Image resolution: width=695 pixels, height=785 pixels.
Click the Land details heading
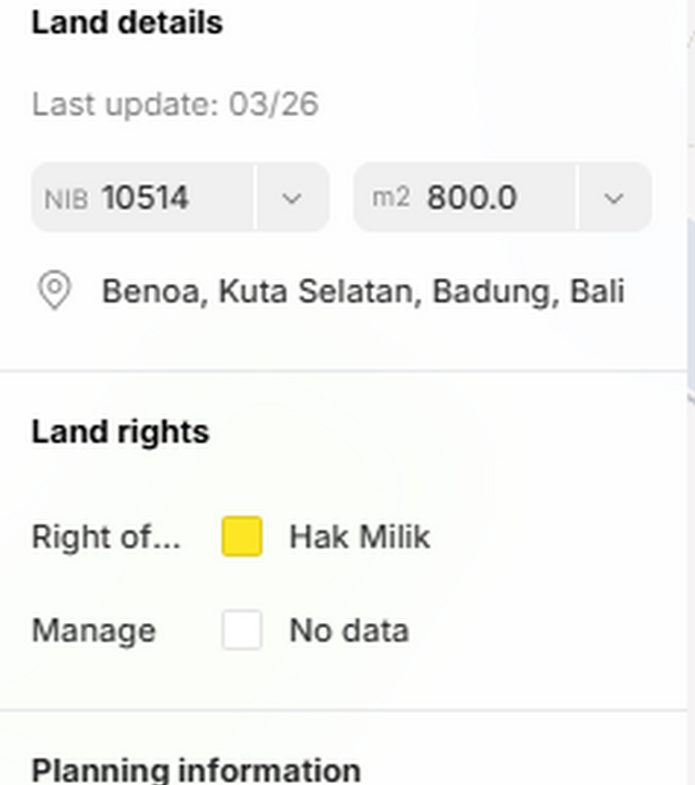[127, 23]
